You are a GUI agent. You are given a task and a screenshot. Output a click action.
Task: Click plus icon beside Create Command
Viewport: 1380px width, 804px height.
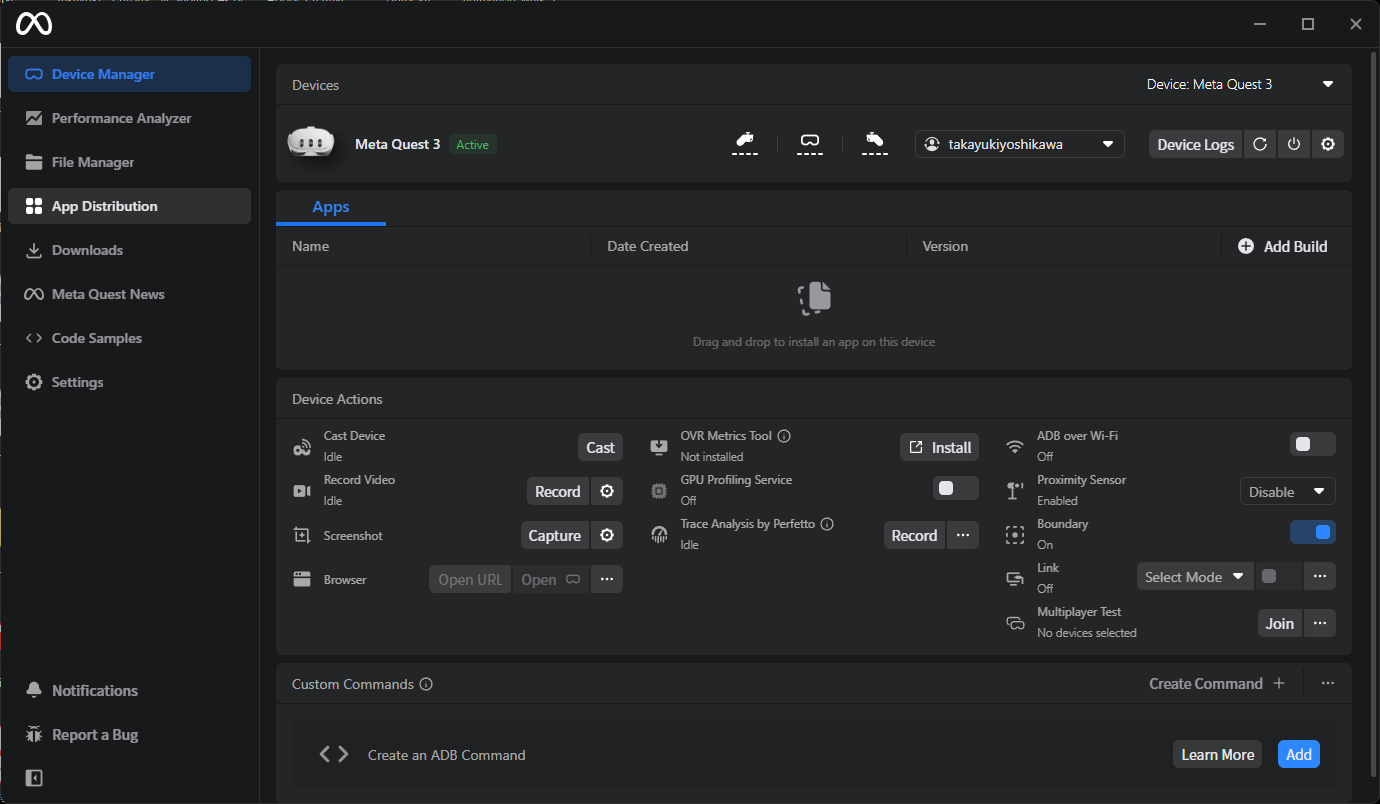[1279, 684]
